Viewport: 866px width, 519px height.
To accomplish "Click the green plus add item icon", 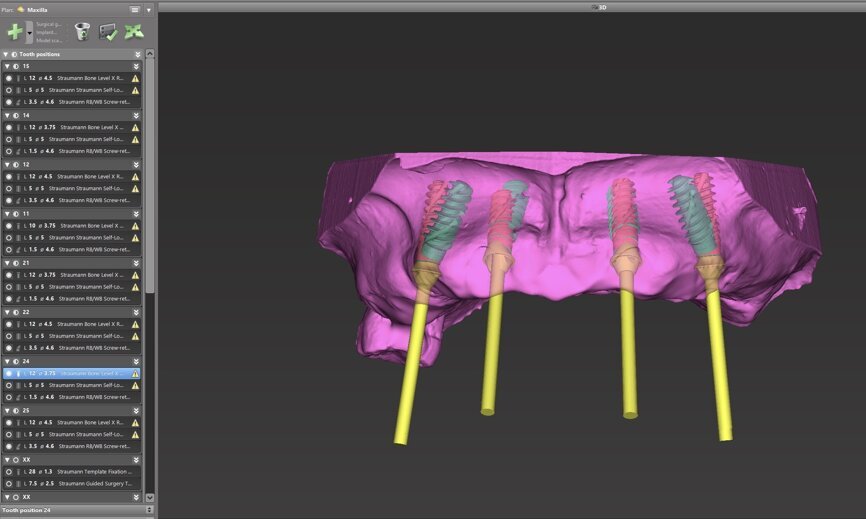I will (14, 32).
